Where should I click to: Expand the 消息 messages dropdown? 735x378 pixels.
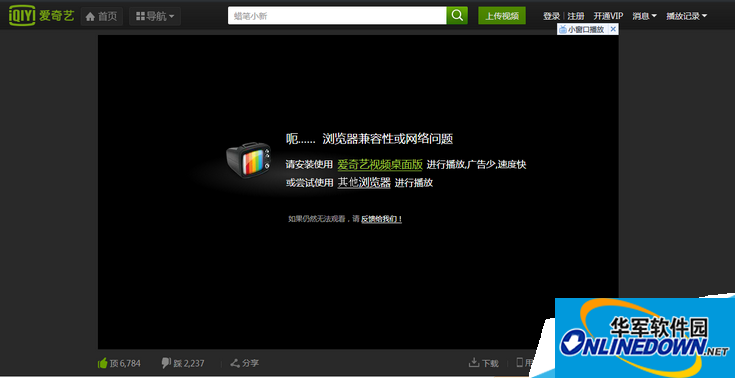[644, 16]
